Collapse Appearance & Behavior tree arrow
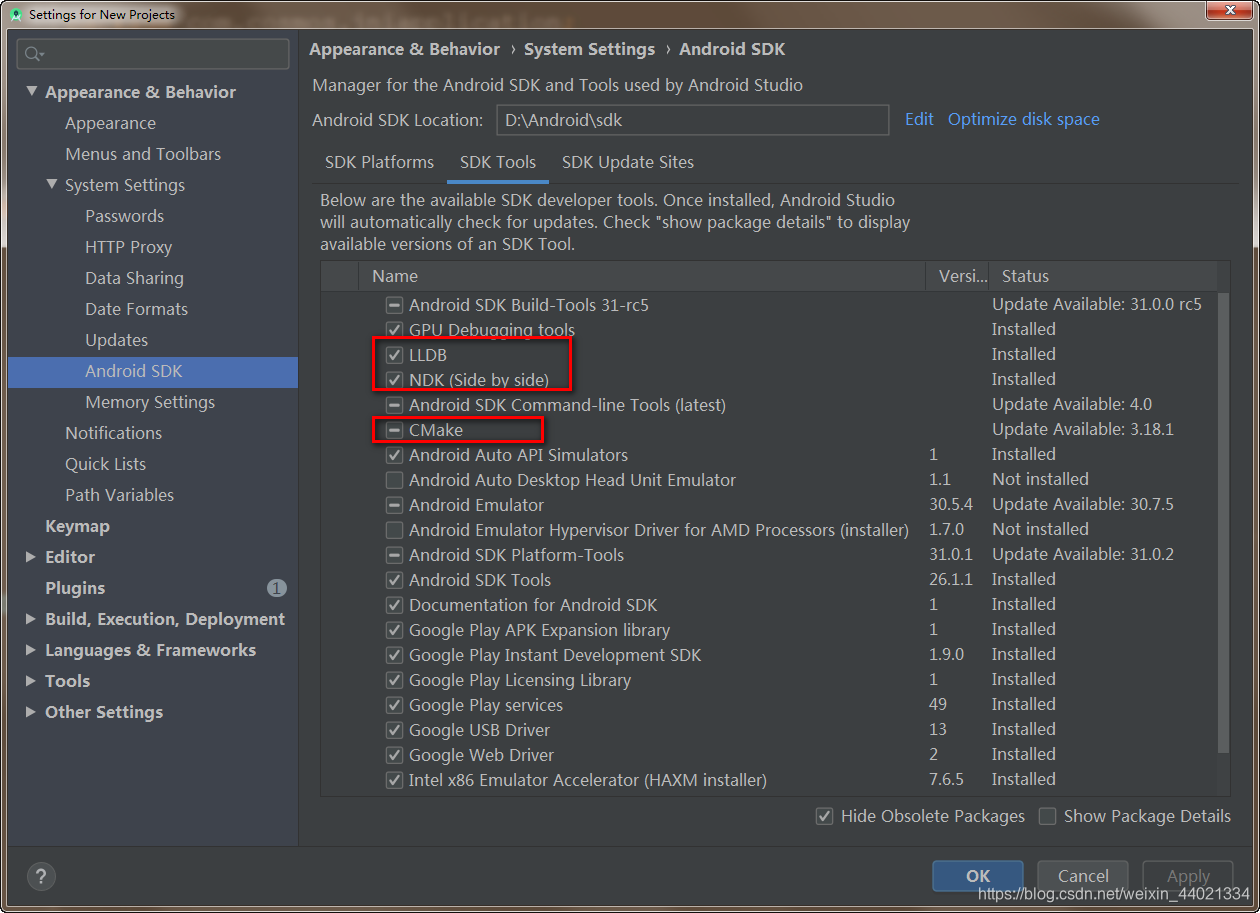The image size is (1260, 913). click(x=31, y=91)
